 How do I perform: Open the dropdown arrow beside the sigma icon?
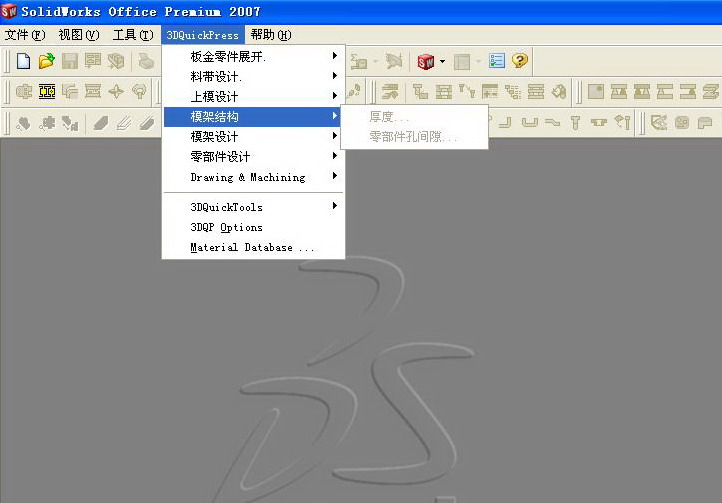(x=375, y=61)
